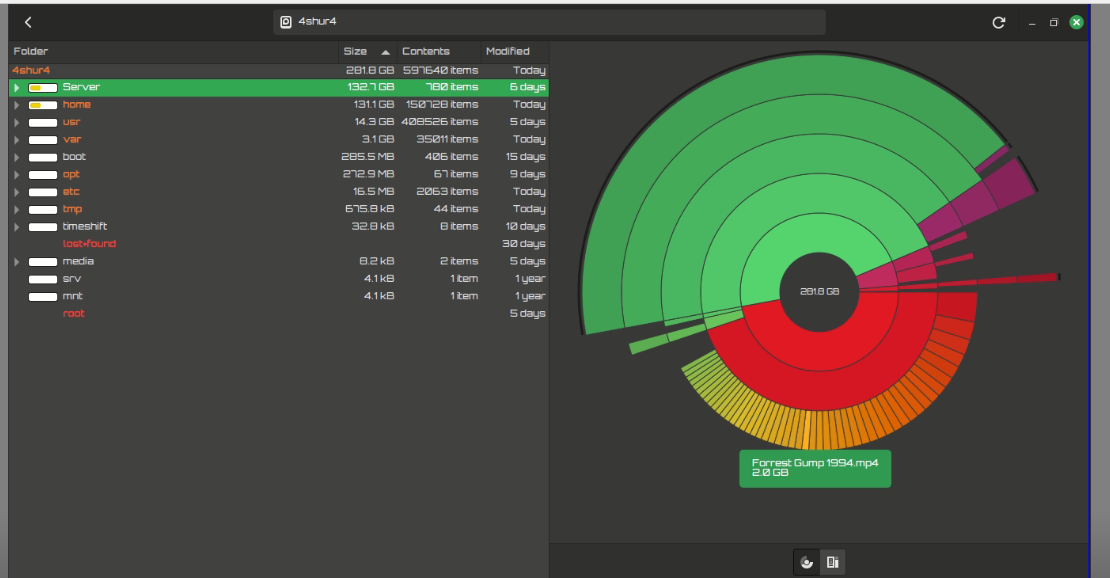Click the "408526 items" contents cell
1110x578 pixels.
pos(440,122)
